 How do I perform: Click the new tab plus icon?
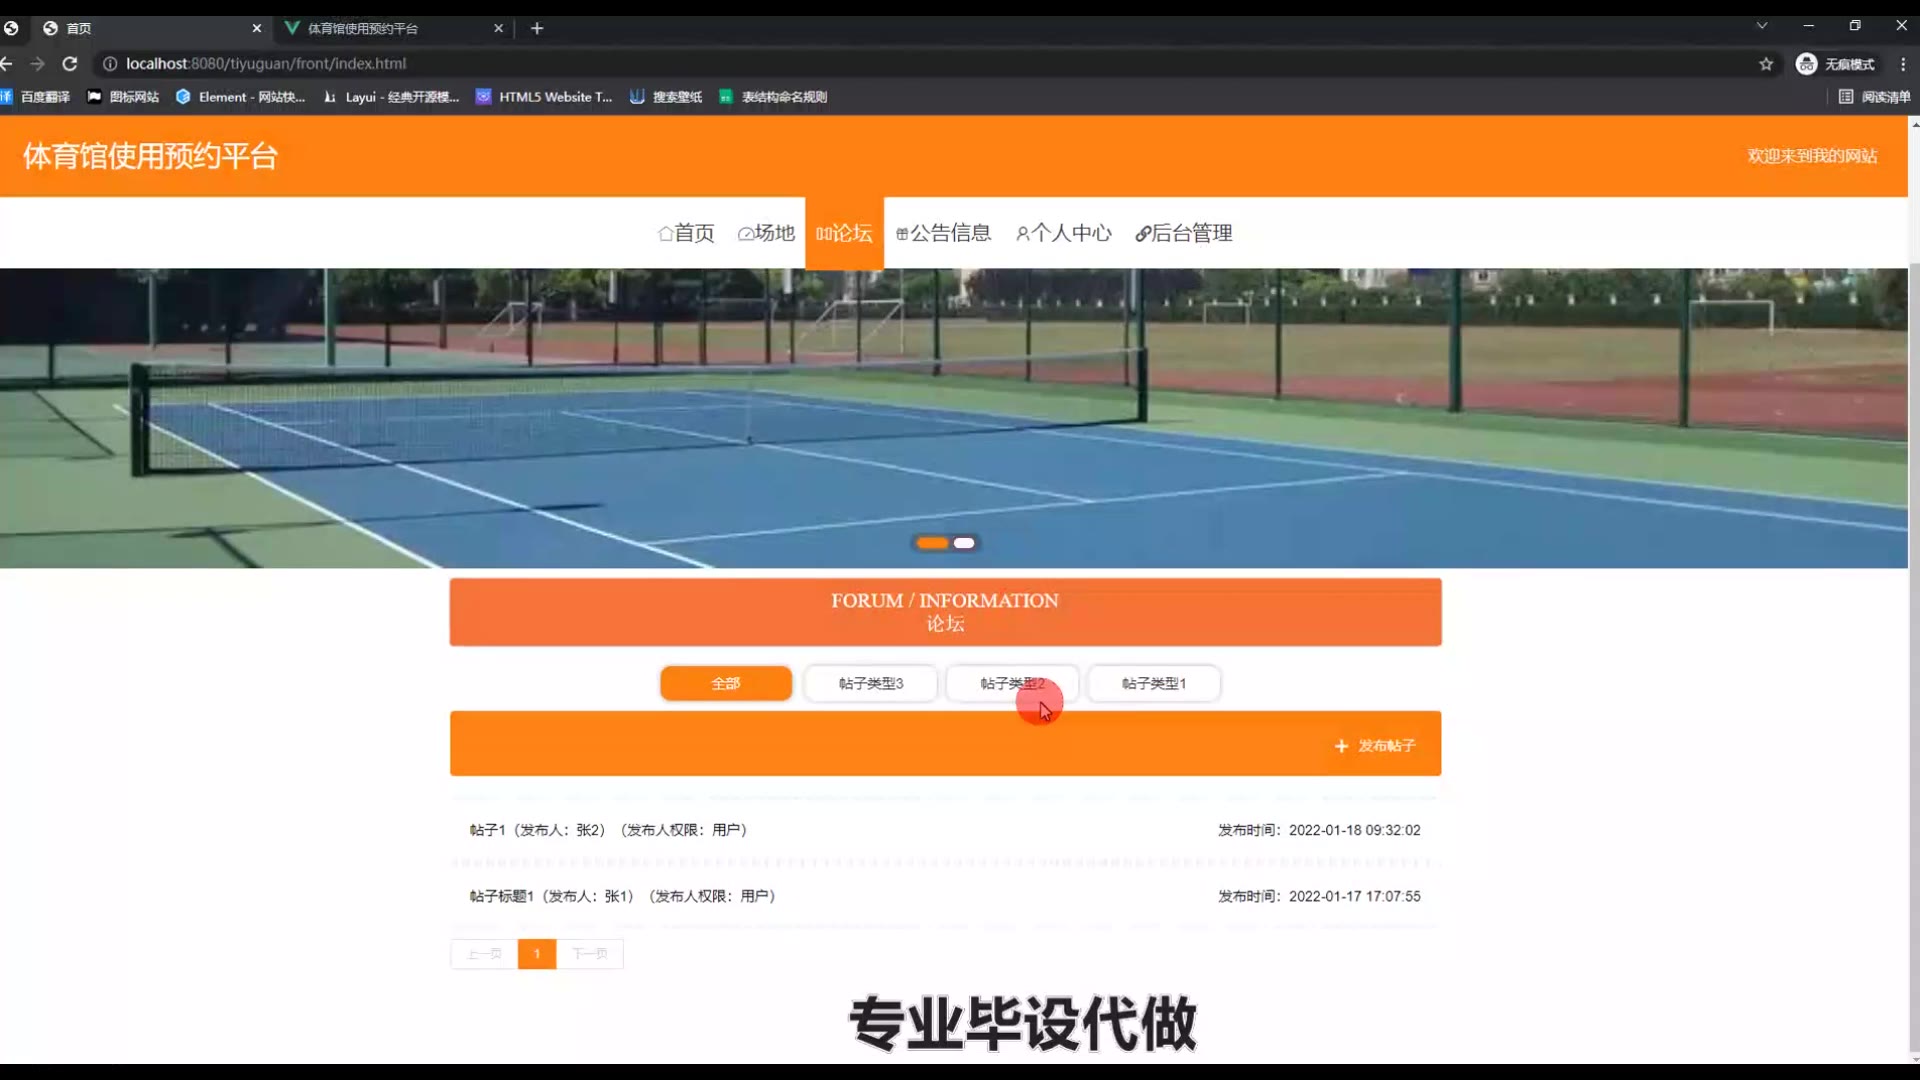(x=537, y=28)
